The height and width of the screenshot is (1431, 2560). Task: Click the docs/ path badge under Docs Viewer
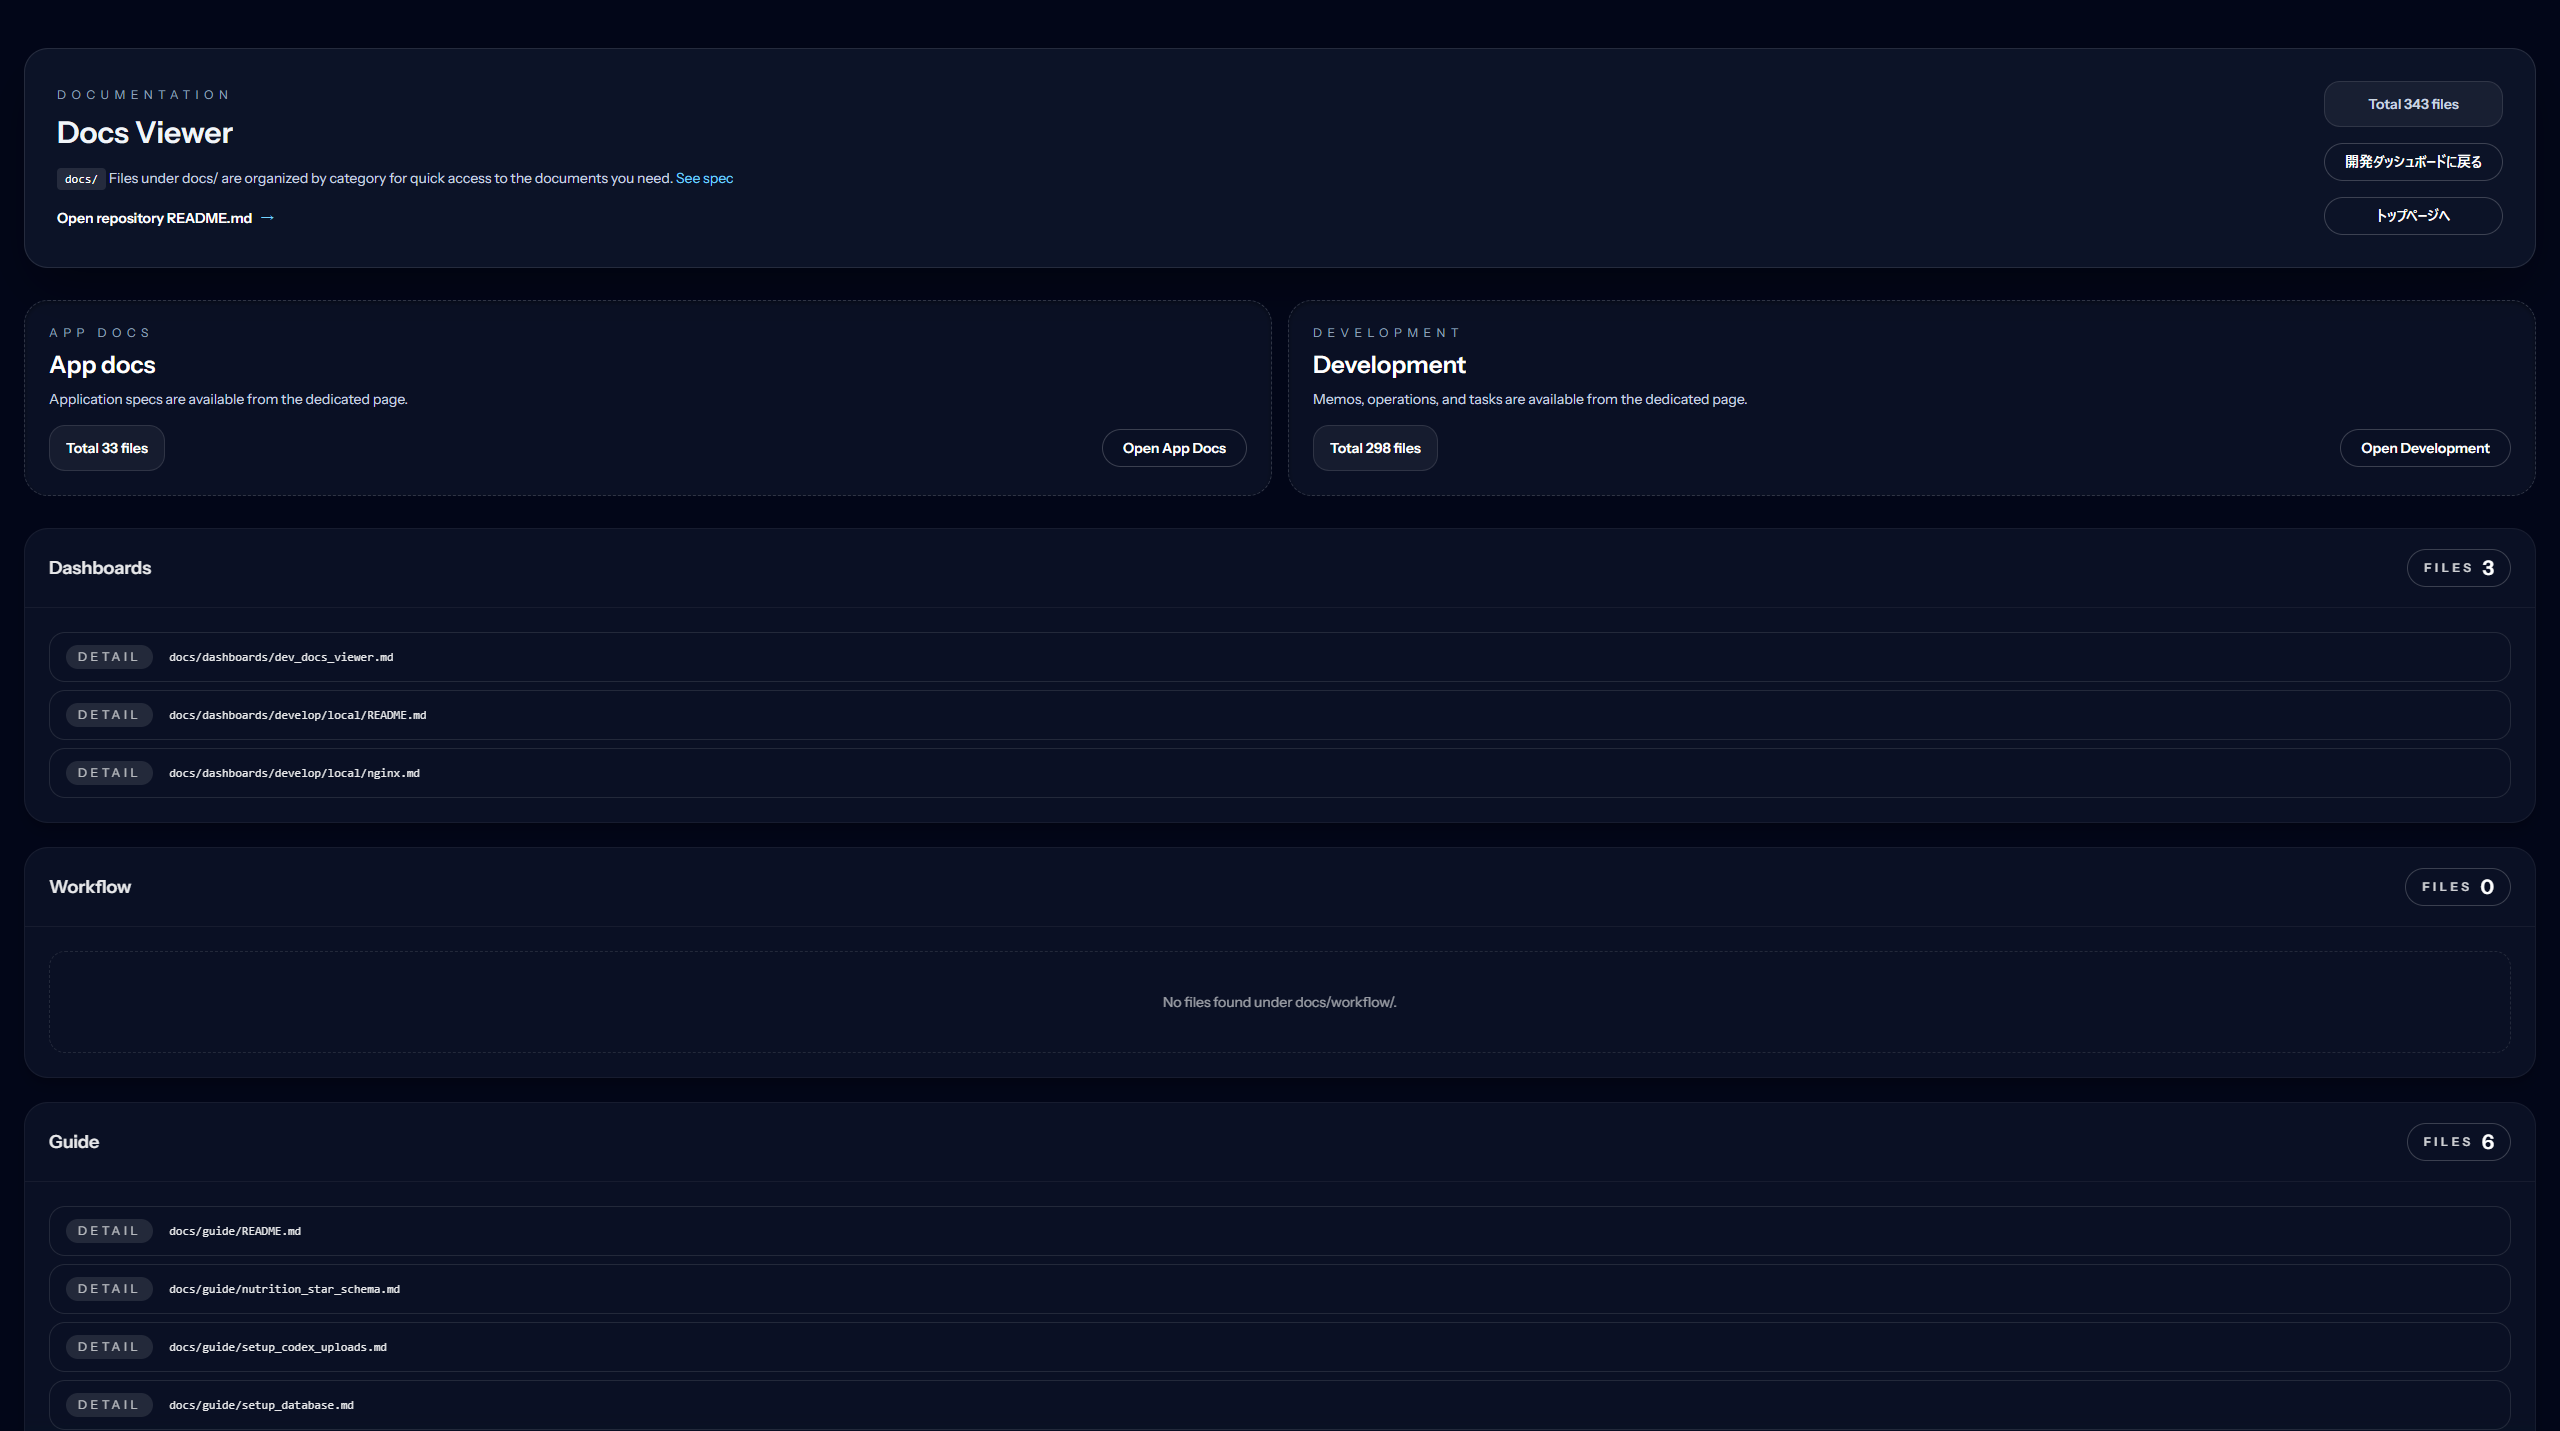81,179
